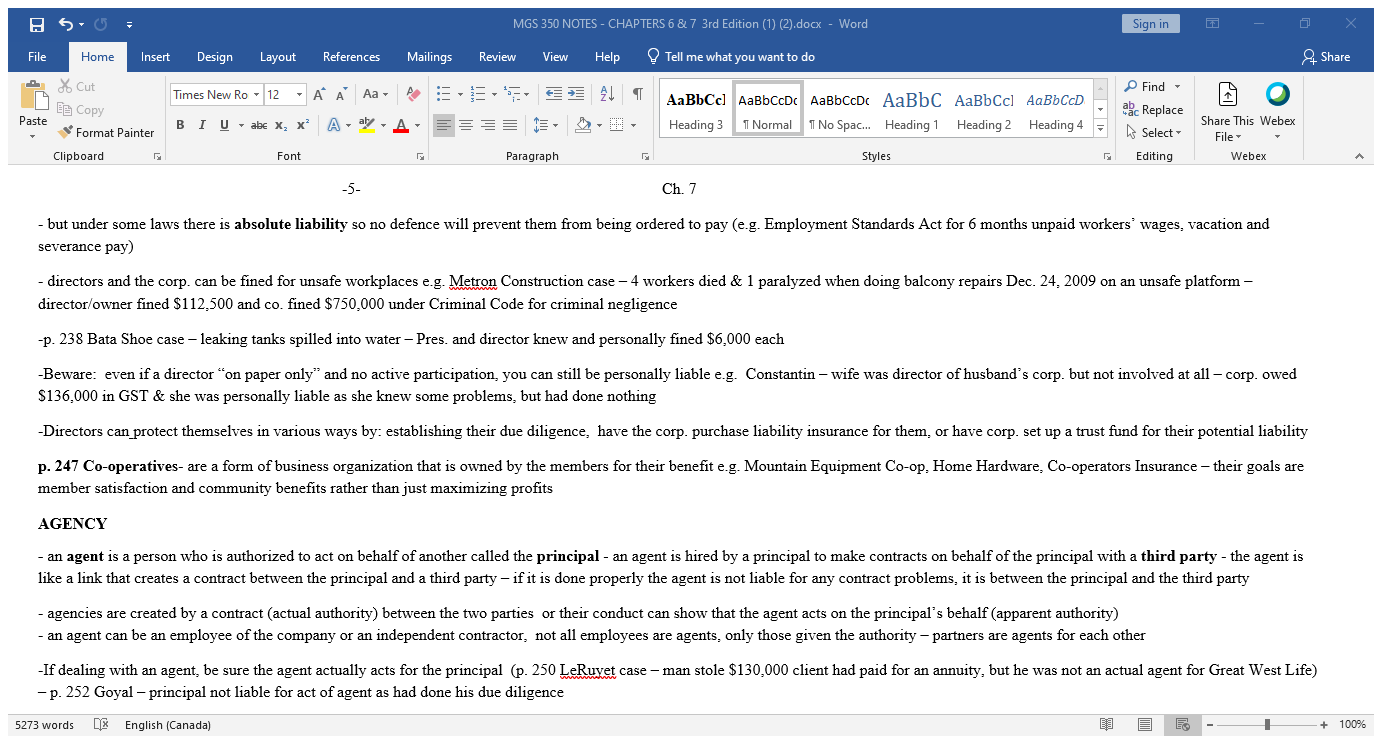The width and height of the screenshot is (1382, 744).
Task: Increase the font size
Action: coord(319,95)
